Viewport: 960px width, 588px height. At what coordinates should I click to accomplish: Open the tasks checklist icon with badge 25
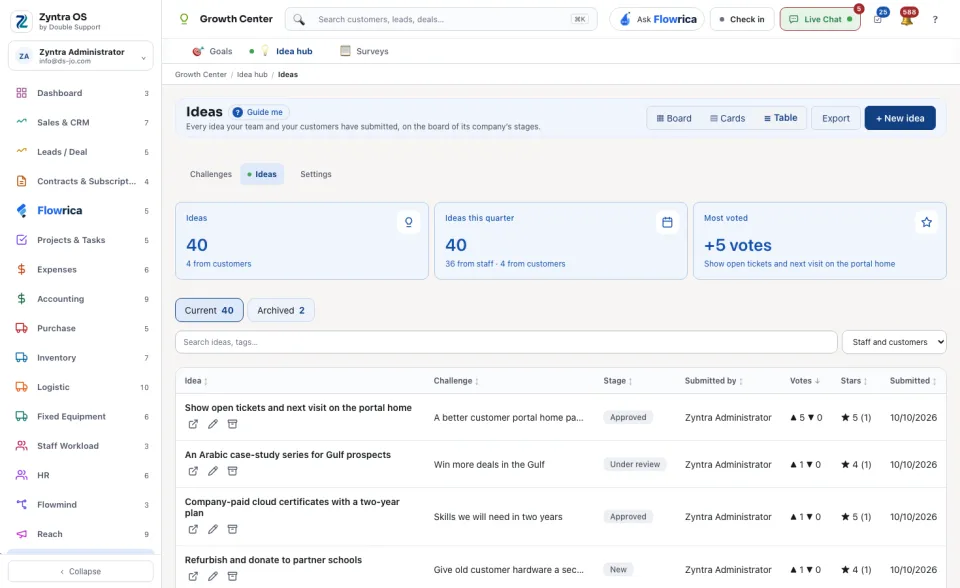tap(878, 19)
